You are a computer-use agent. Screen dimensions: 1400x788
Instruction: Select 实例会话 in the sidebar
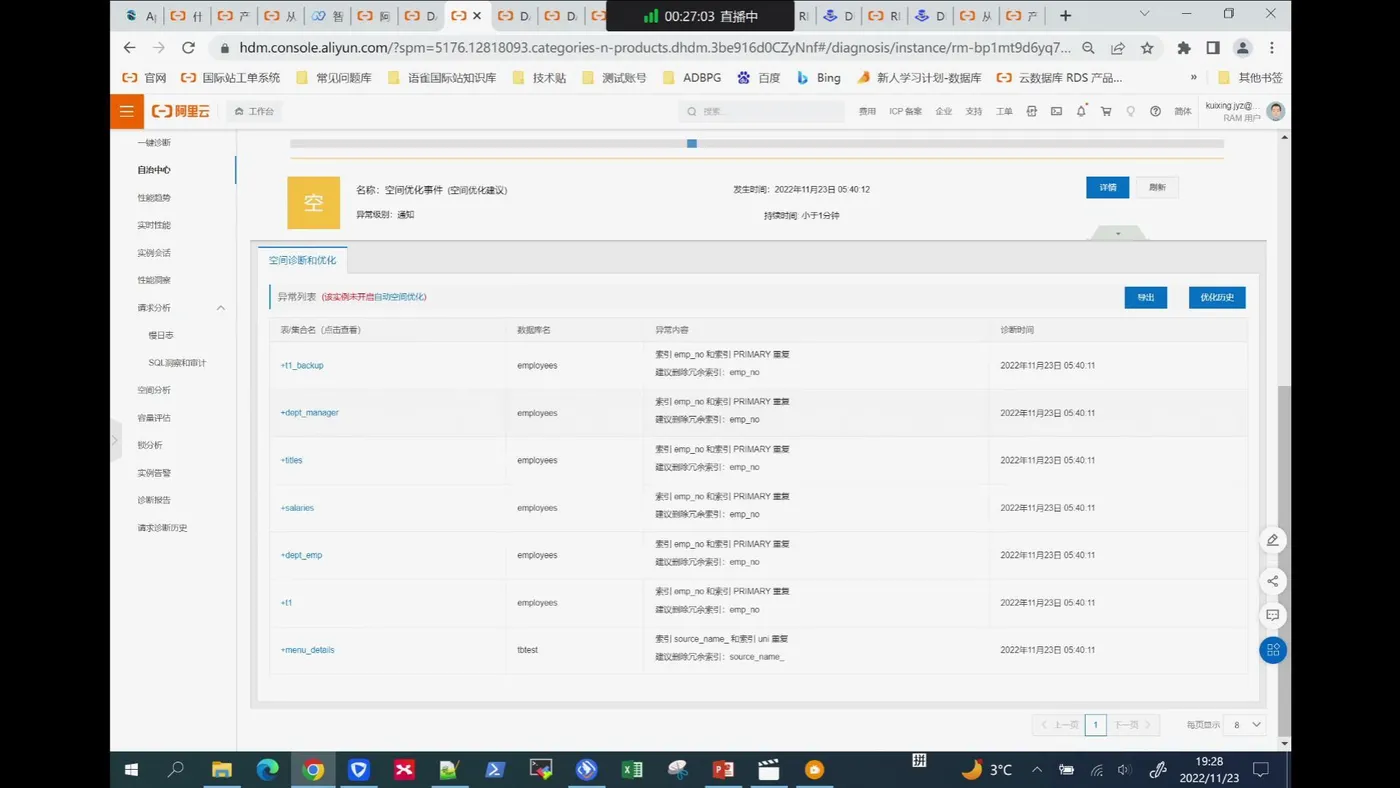154,252
